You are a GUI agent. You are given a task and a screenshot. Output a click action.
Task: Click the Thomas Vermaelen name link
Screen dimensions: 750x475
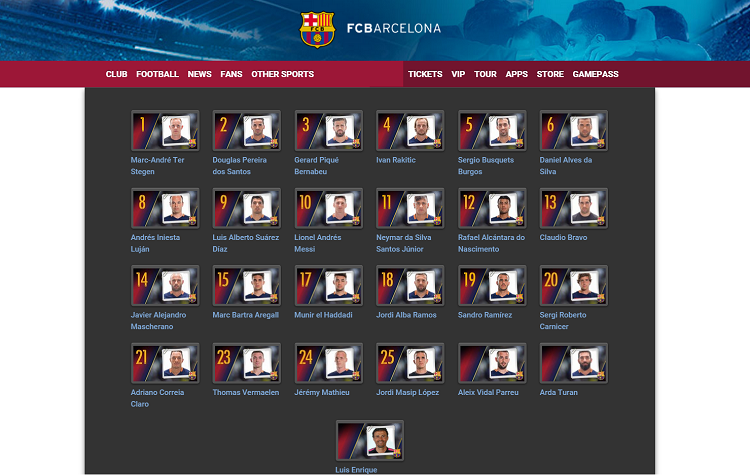(246, 392)
